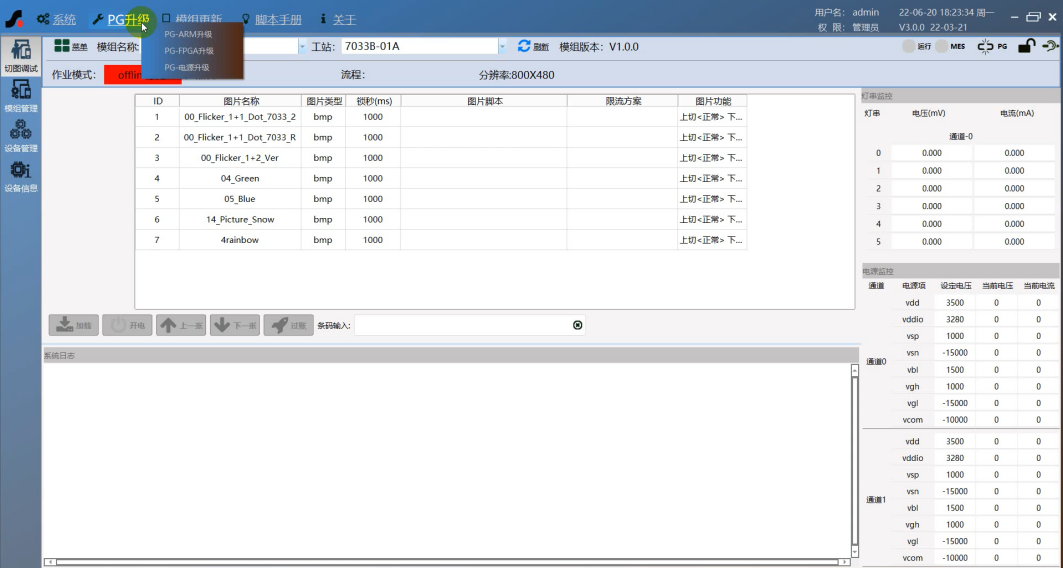Open the 切图调试 sidebar panel
The height and width of the screenshot is (568, 1063).
[x=20, y=55]
